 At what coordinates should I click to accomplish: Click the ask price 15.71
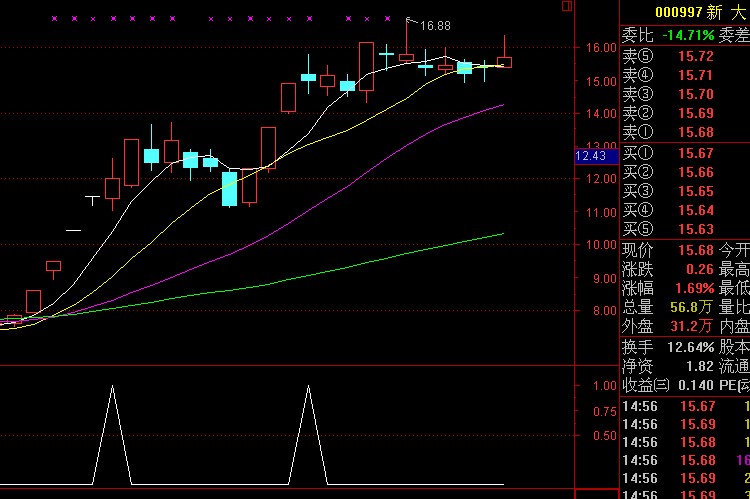(696, 76)
